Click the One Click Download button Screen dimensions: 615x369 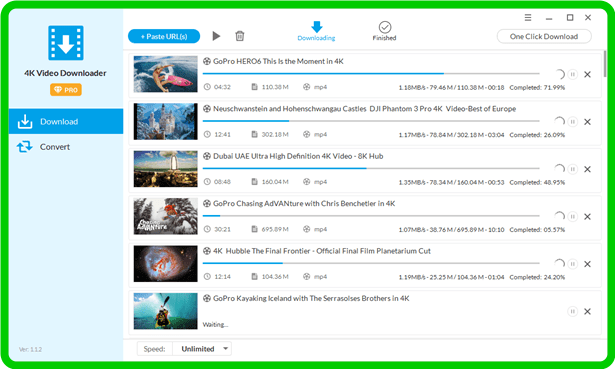[544, 36]
